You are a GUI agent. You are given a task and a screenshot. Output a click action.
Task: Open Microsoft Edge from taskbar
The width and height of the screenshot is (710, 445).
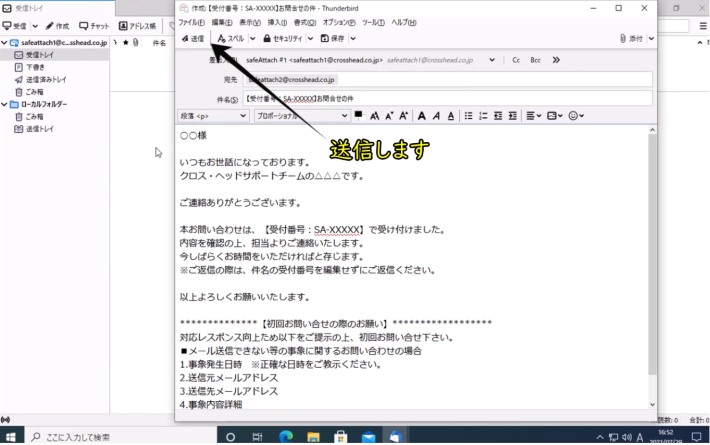point(286,437)
